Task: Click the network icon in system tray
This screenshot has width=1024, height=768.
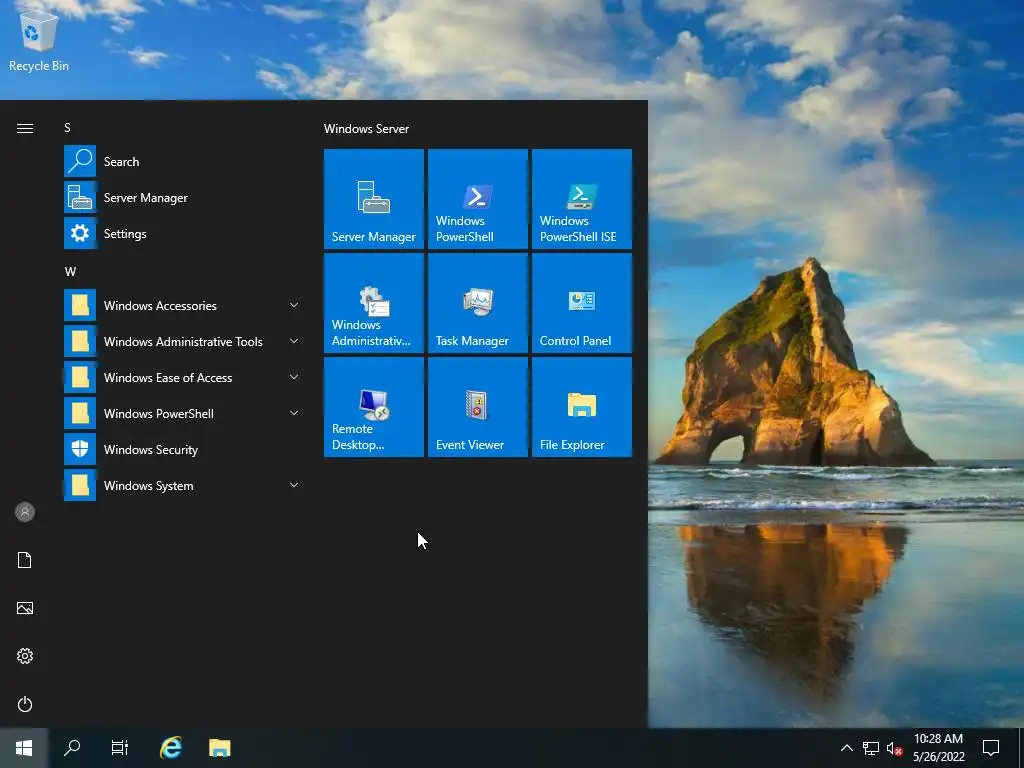Action: tap(871, 748)
